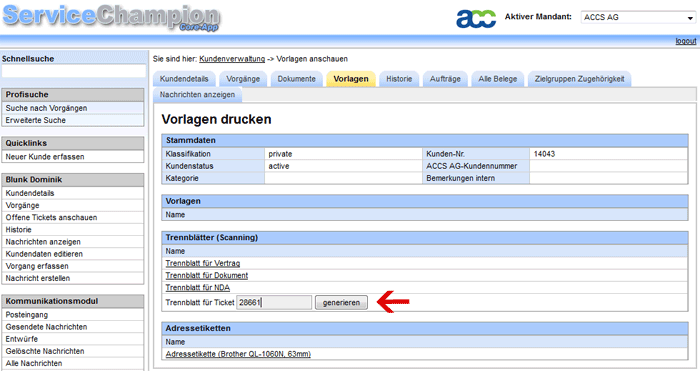Viewport: 700px width, 371px height.
Task: Click the Stammdaten section header
Action: pos(425,140)
